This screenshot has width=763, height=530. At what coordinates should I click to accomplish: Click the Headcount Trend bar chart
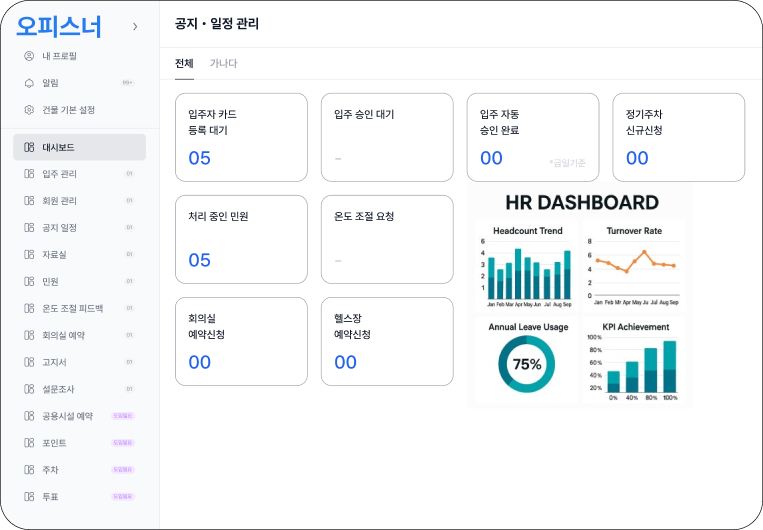coord(527,266)
